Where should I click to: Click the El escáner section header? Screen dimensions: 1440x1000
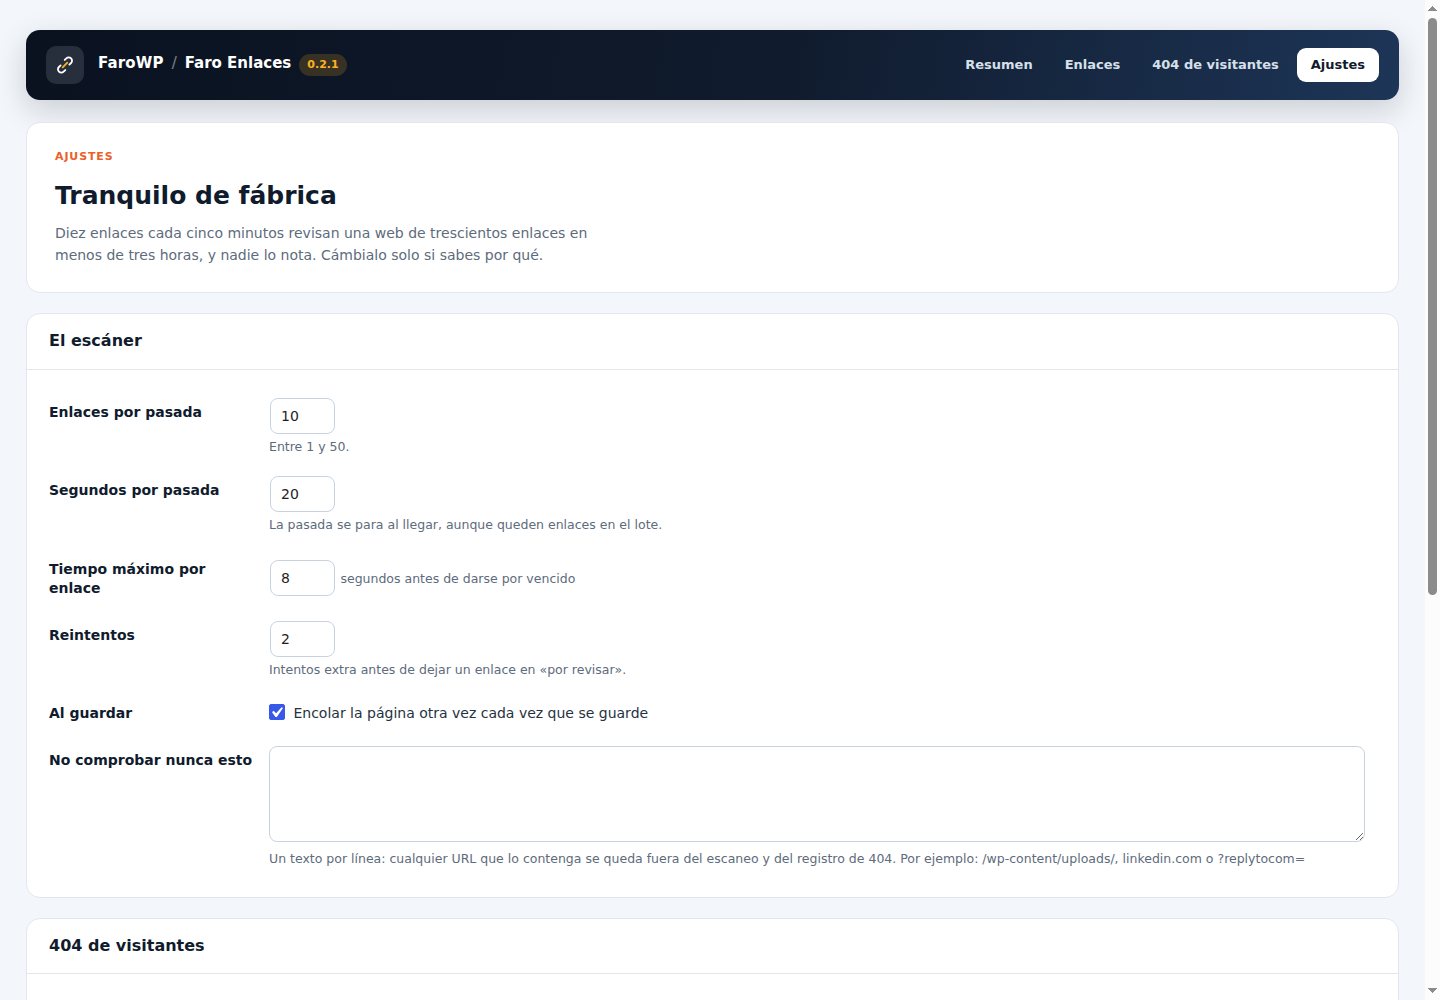click(95, 340)
